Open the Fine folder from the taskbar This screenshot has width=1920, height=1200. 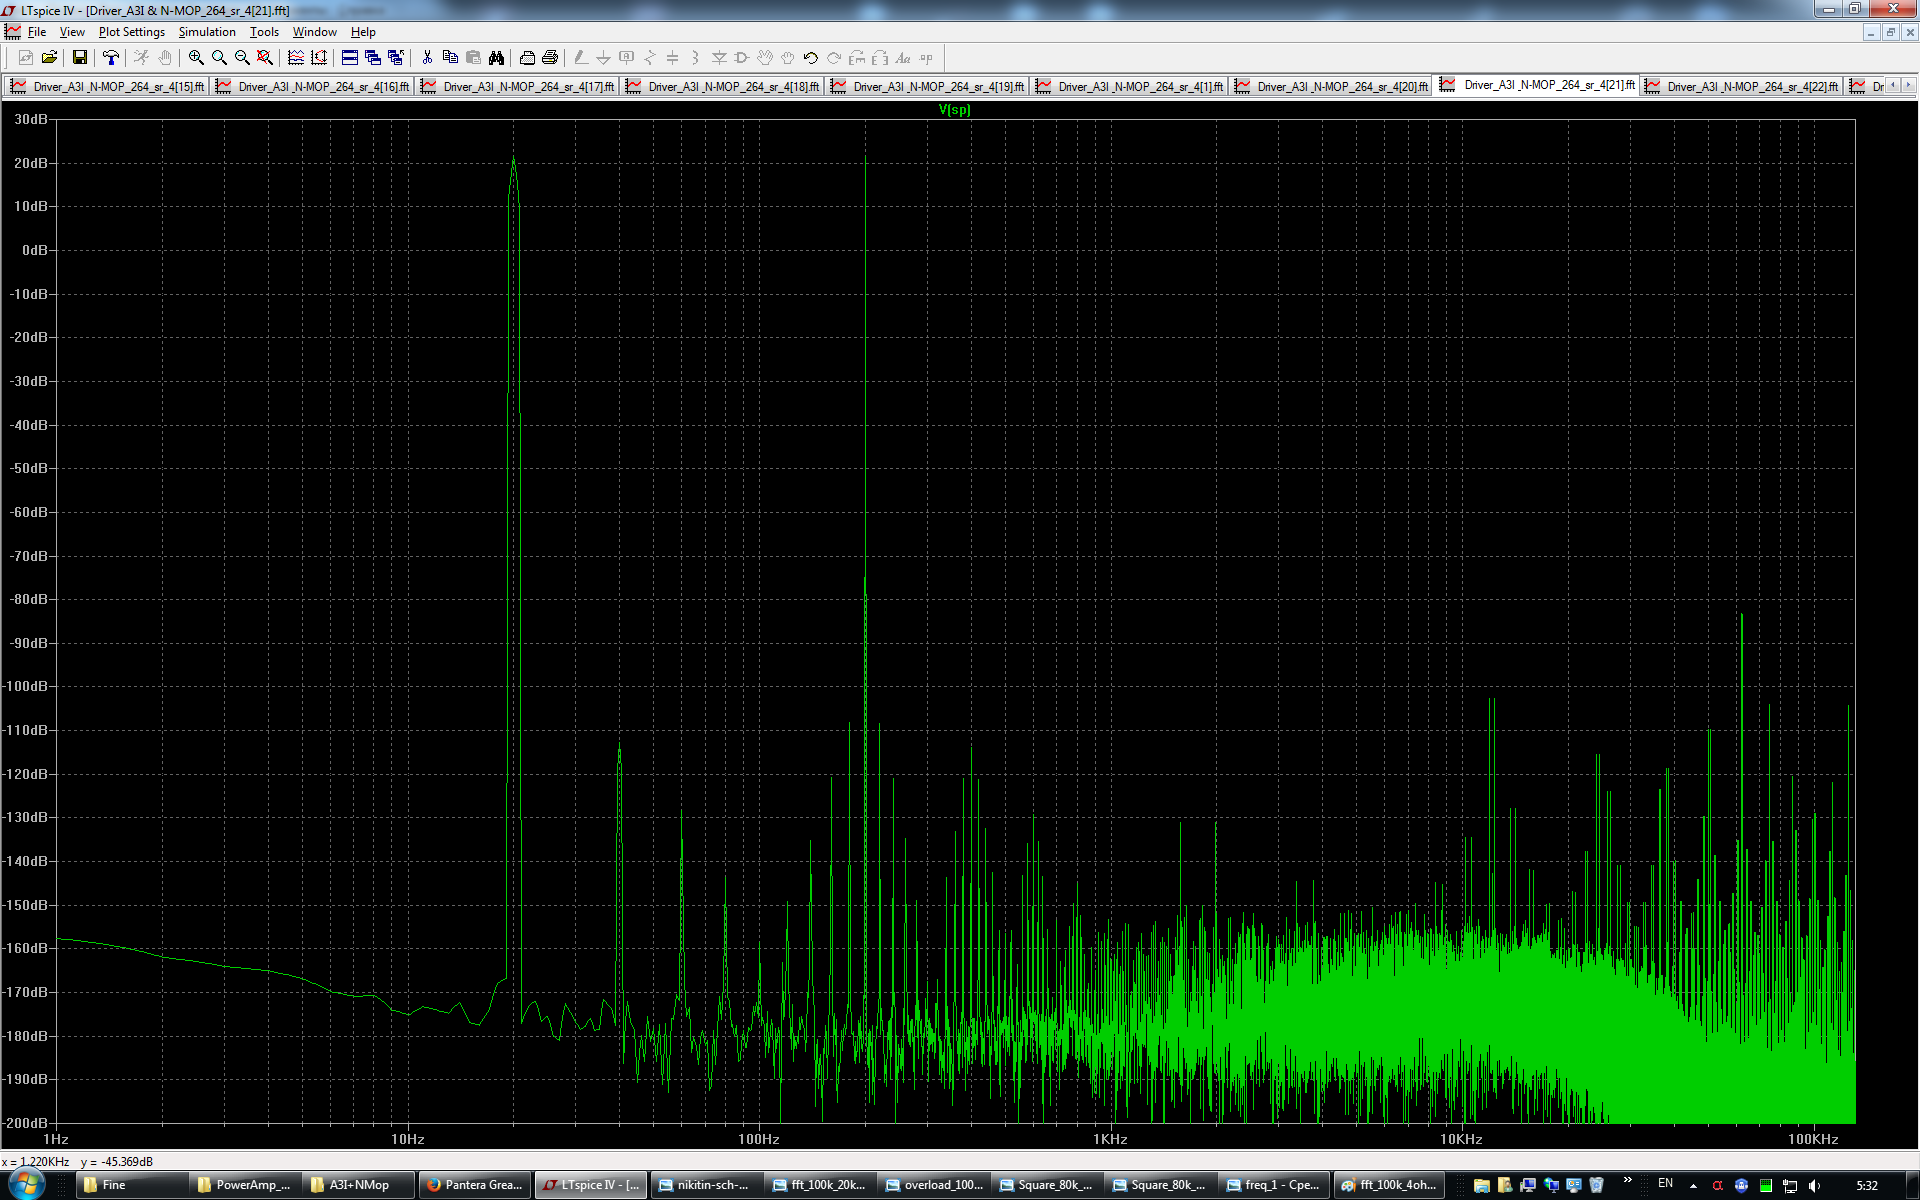[133, 1185]
